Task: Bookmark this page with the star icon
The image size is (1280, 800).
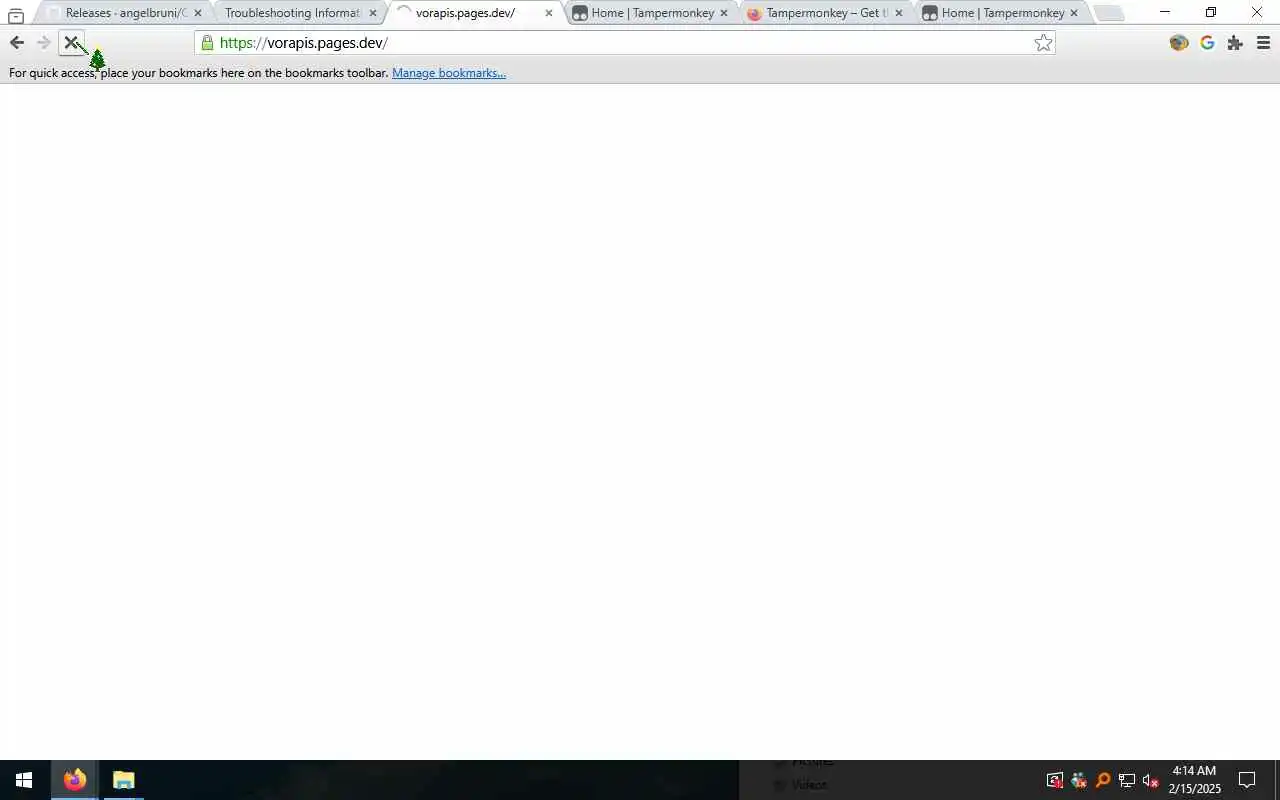Action: click(x=1043, y=42)
